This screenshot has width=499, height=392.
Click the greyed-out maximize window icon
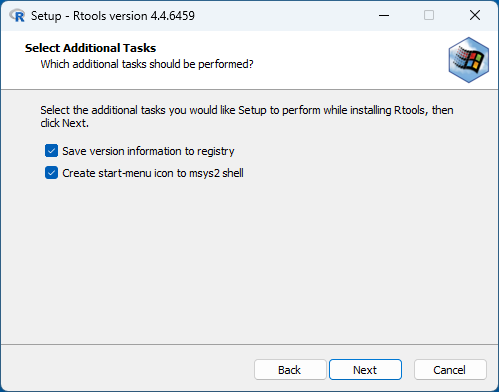pyautogui.click(x=429, y=15)
